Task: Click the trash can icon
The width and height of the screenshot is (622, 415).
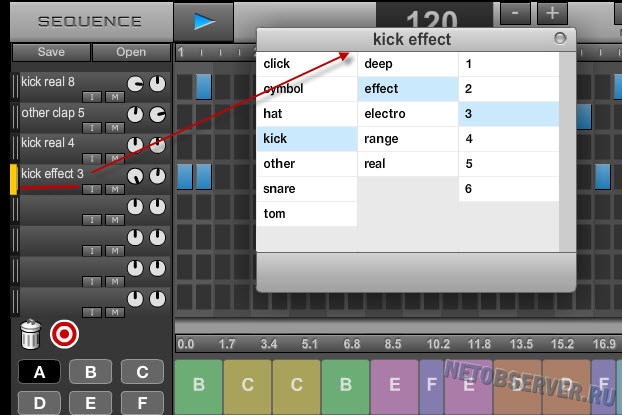Action: coord(30,334)
